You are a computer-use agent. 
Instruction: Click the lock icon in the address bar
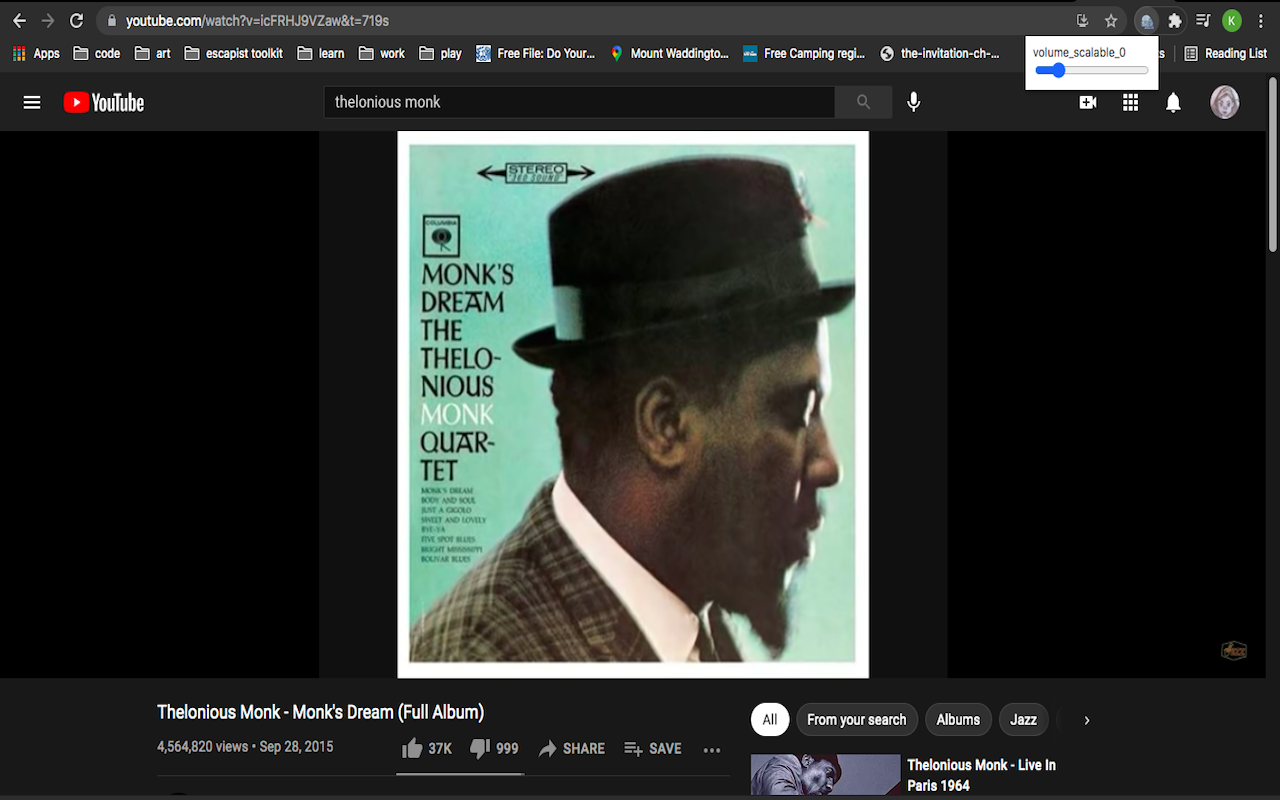(x=111, y=20)
